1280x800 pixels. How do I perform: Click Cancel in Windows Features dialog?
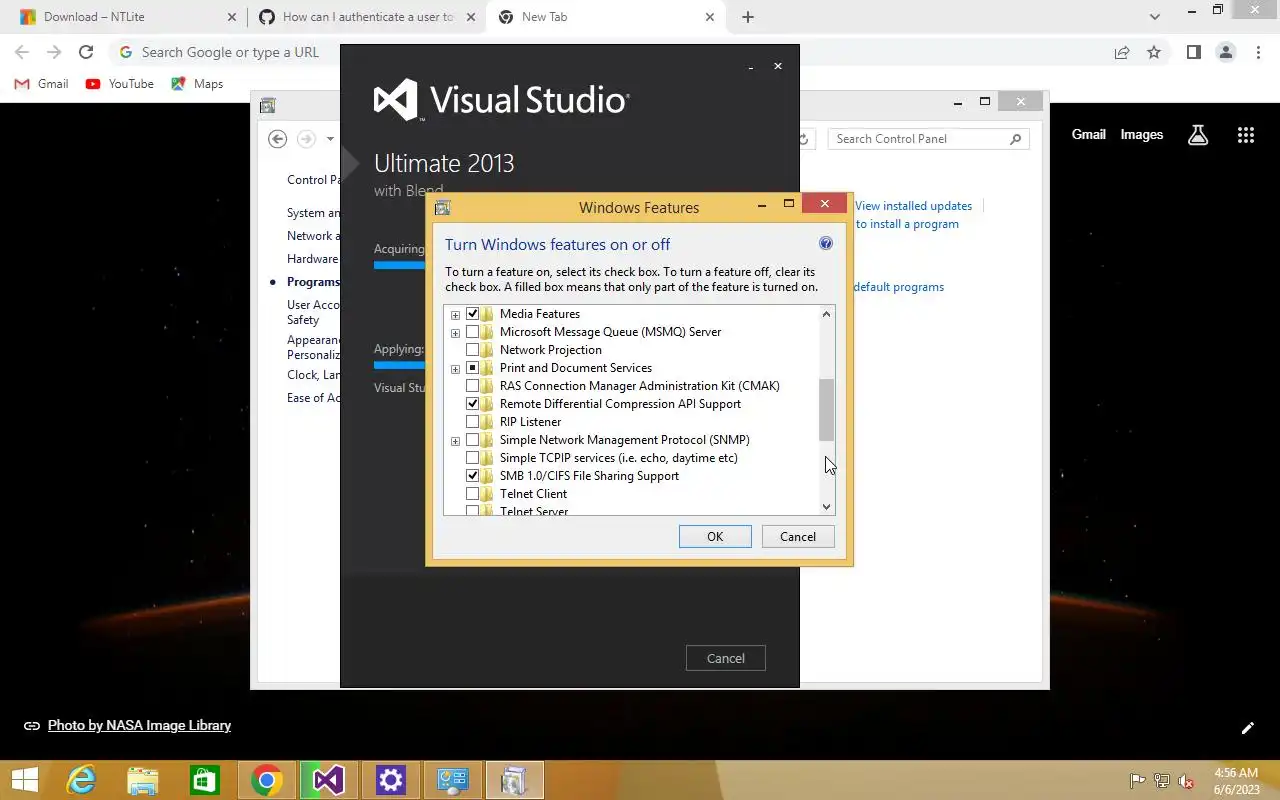click(798, 537)
